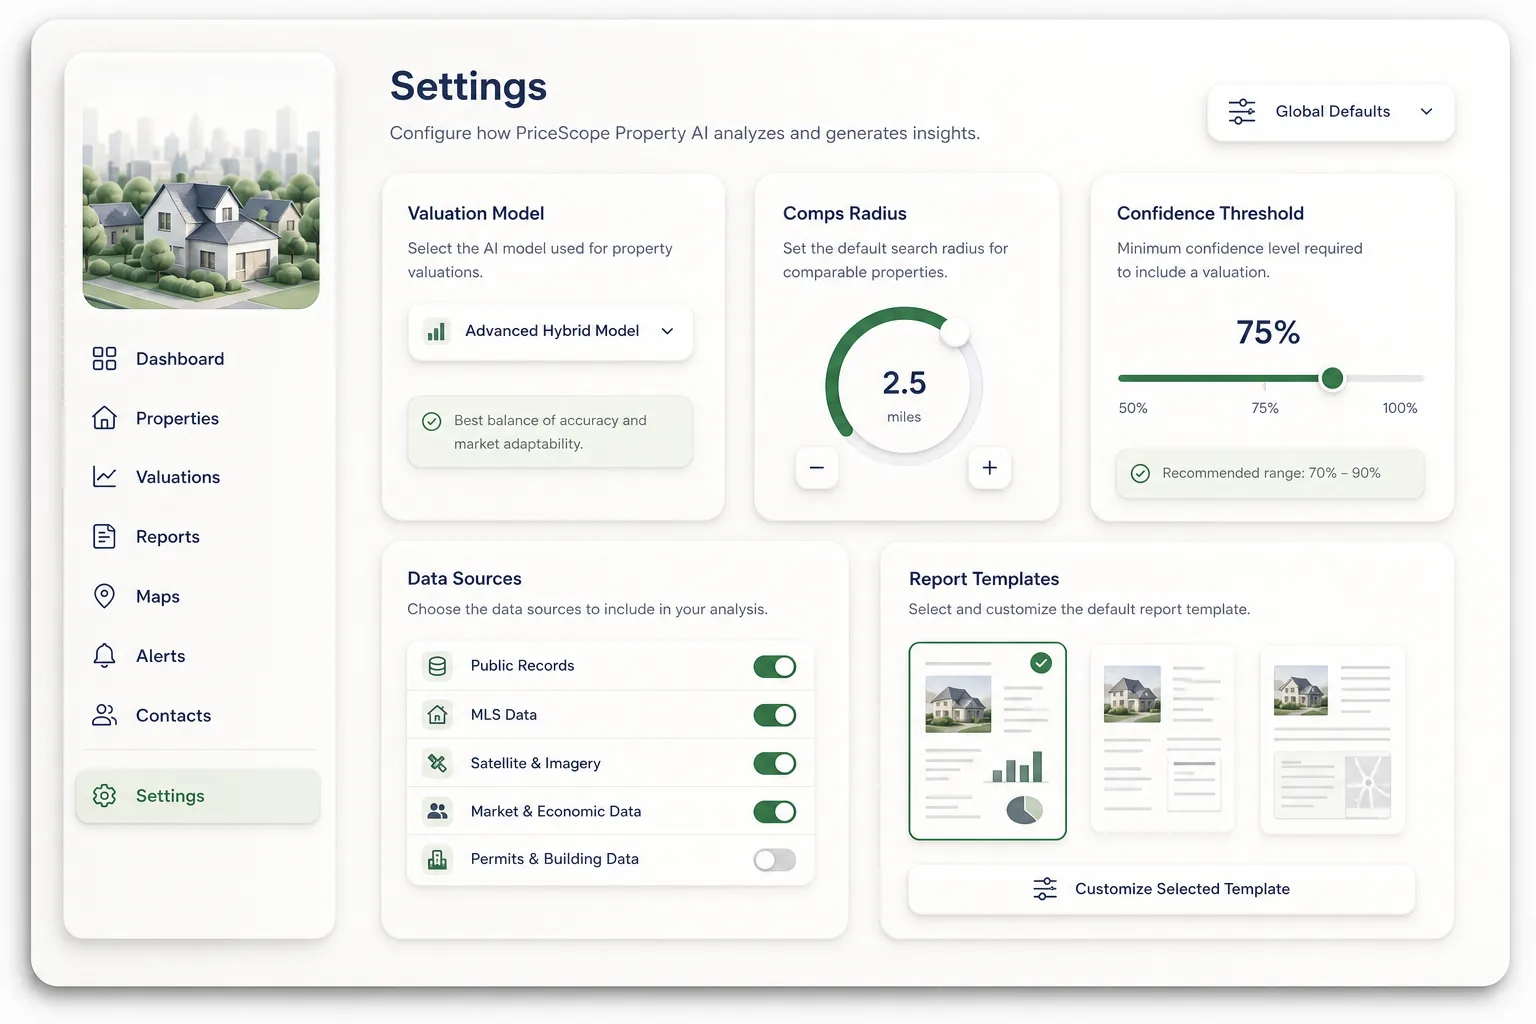This screenshot has width=1536, height=1024.
Task: Click the Alerts bell icon
Action: tap(104, 655)
